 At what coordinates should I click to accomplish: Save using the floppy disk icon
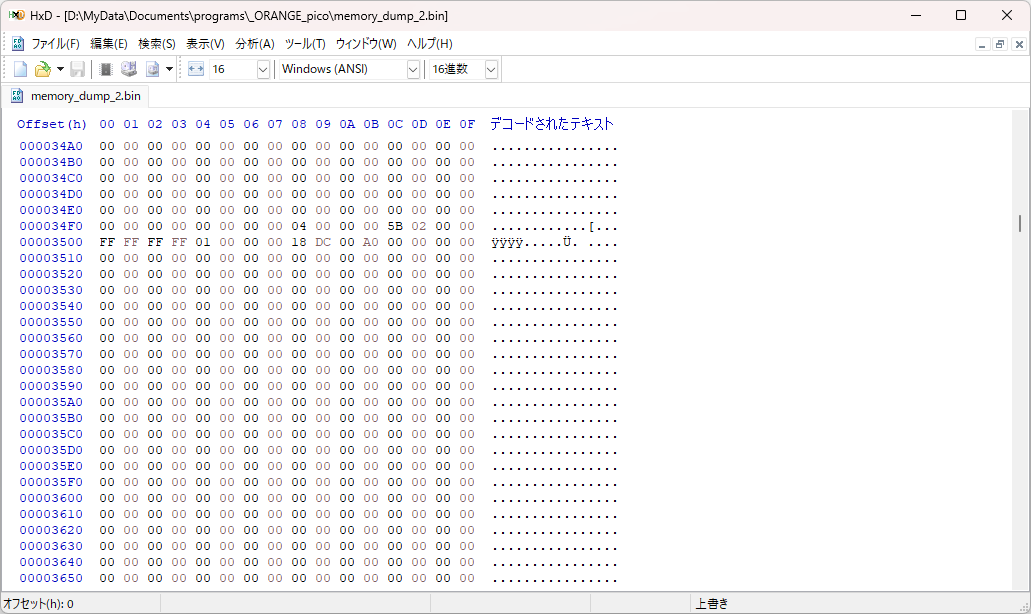pyautogui.click(x=78, y=69)
